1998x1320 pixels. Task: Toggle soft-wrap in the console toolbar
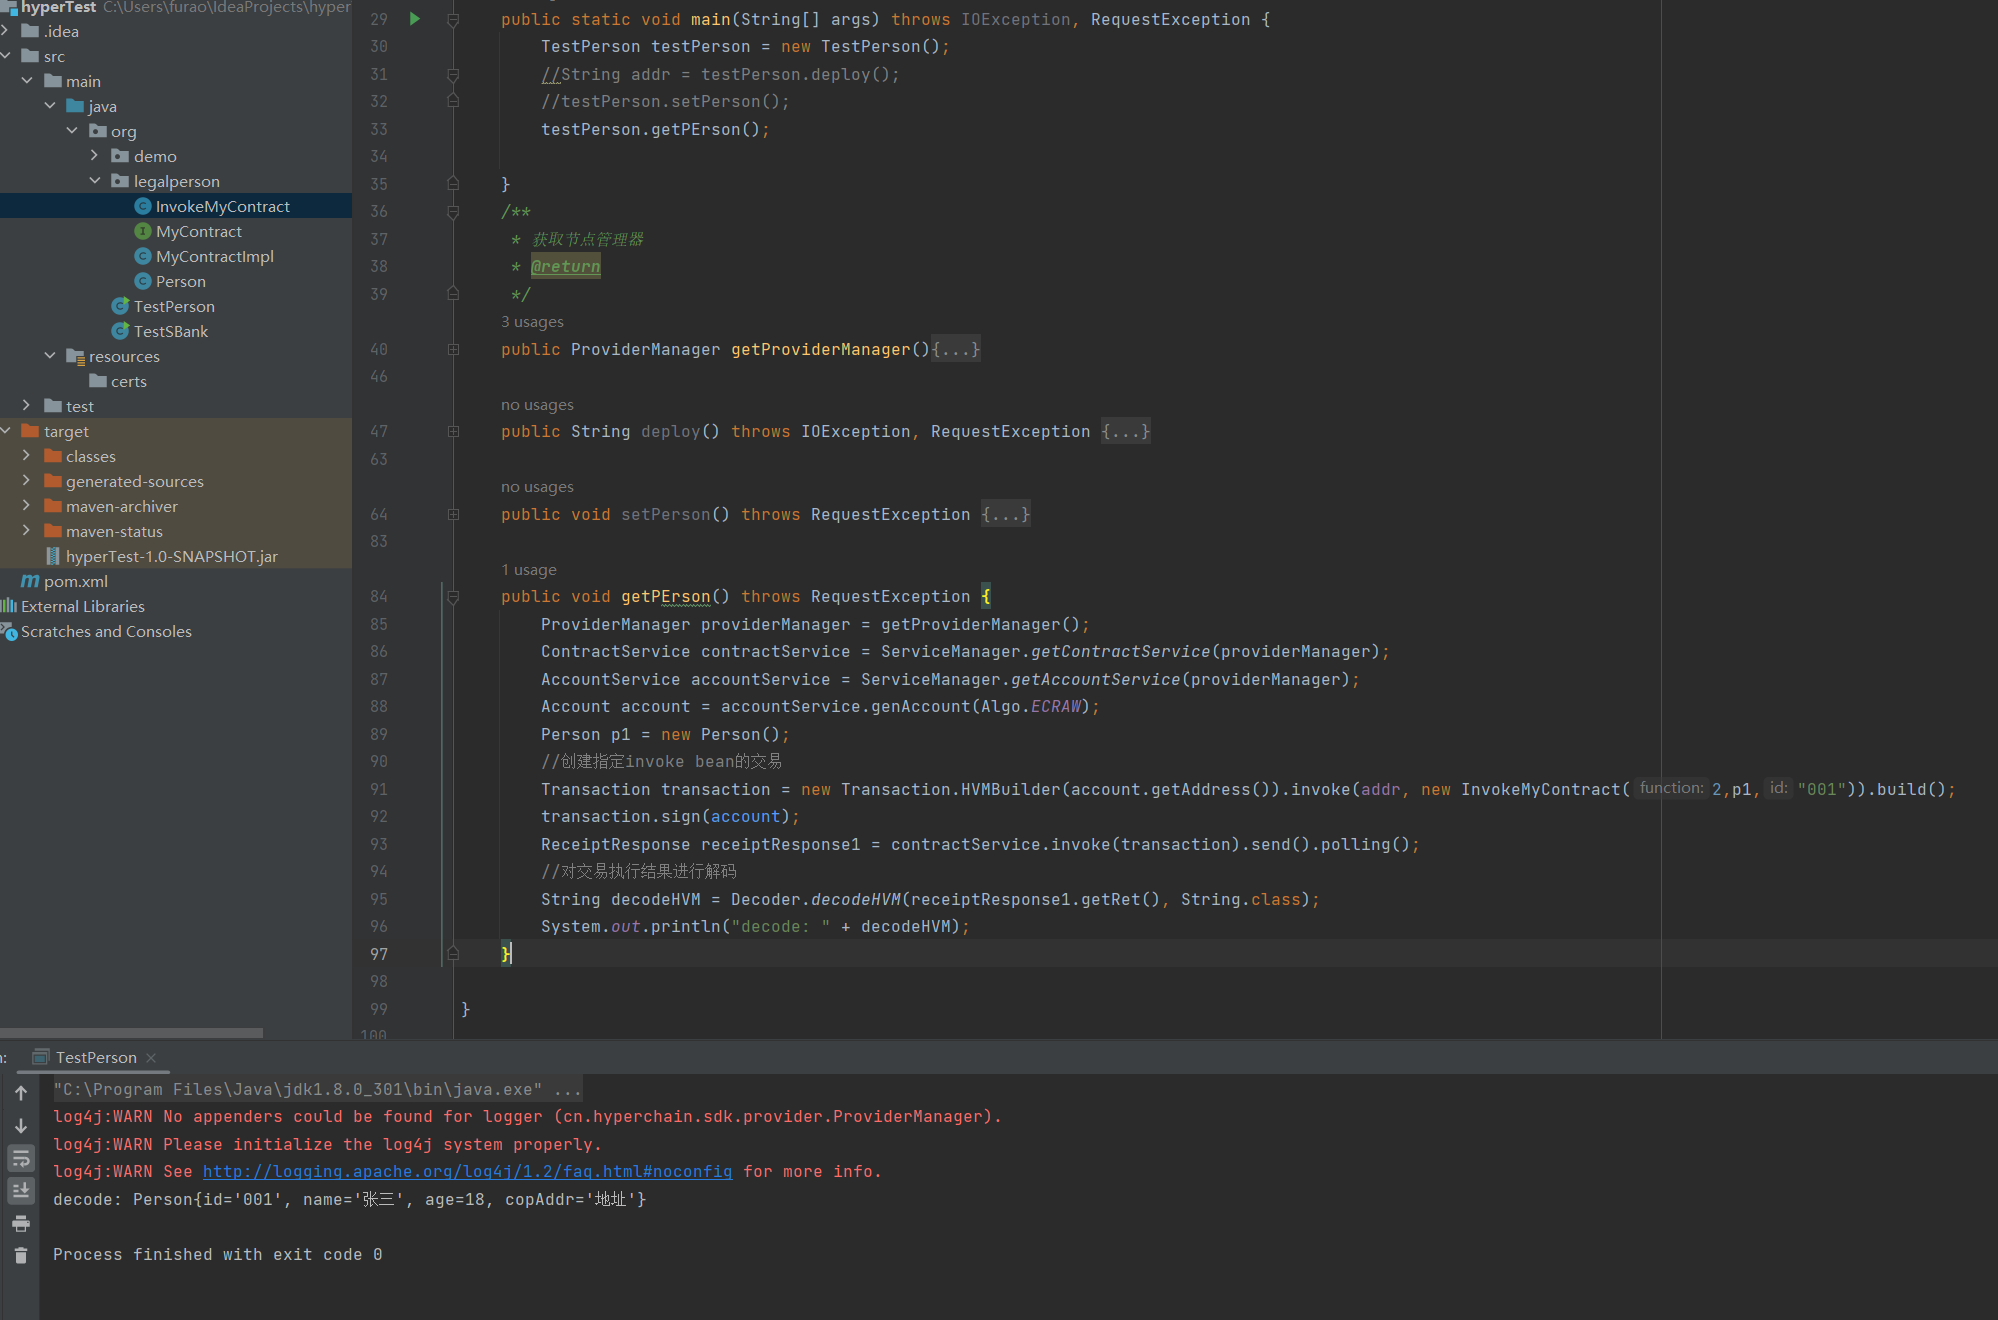(x=21, y=1159)
